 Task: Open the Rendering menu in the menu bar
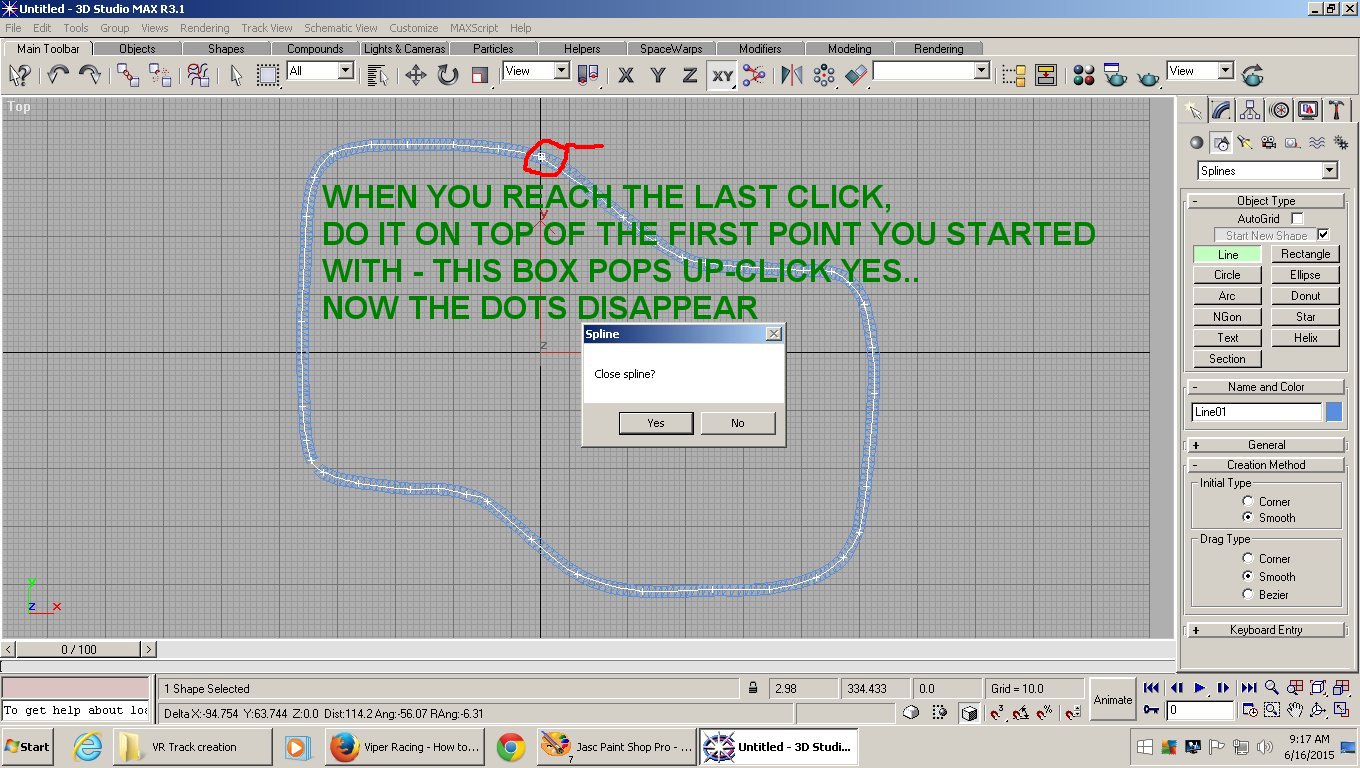tap(205, 28)
